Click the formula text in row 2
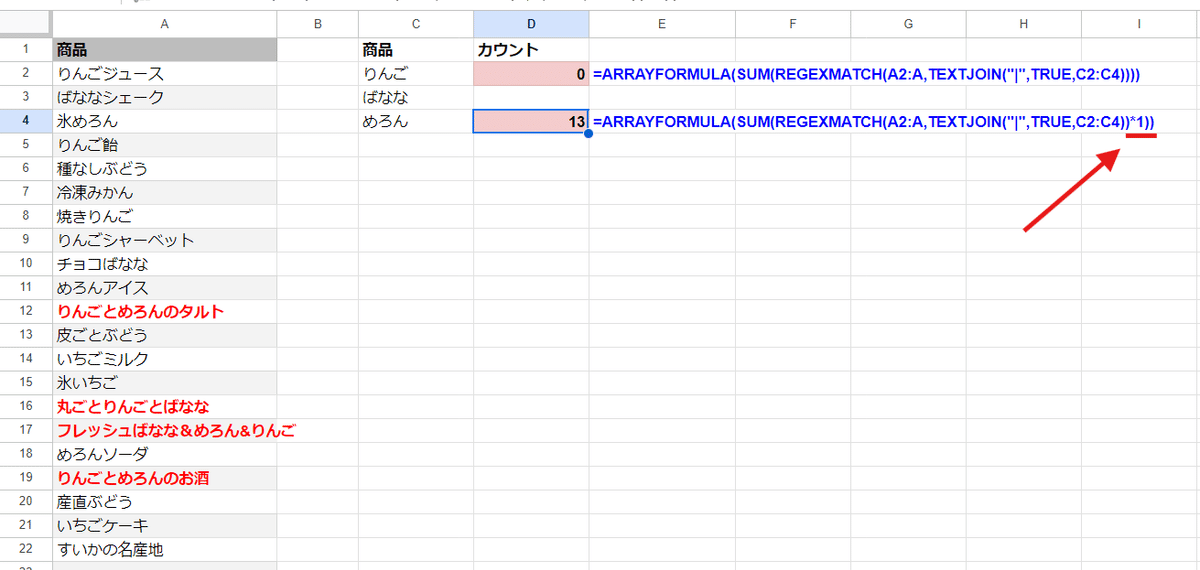Viewport: 1200px width, 570px height. click(867, 74)
